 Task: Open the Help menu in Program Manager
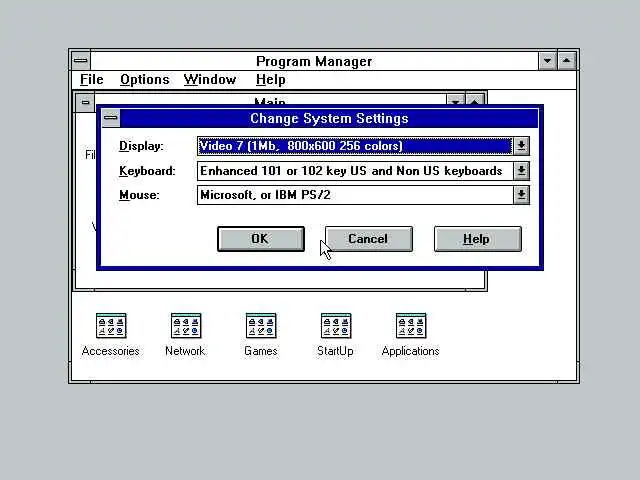click(270, 80)
